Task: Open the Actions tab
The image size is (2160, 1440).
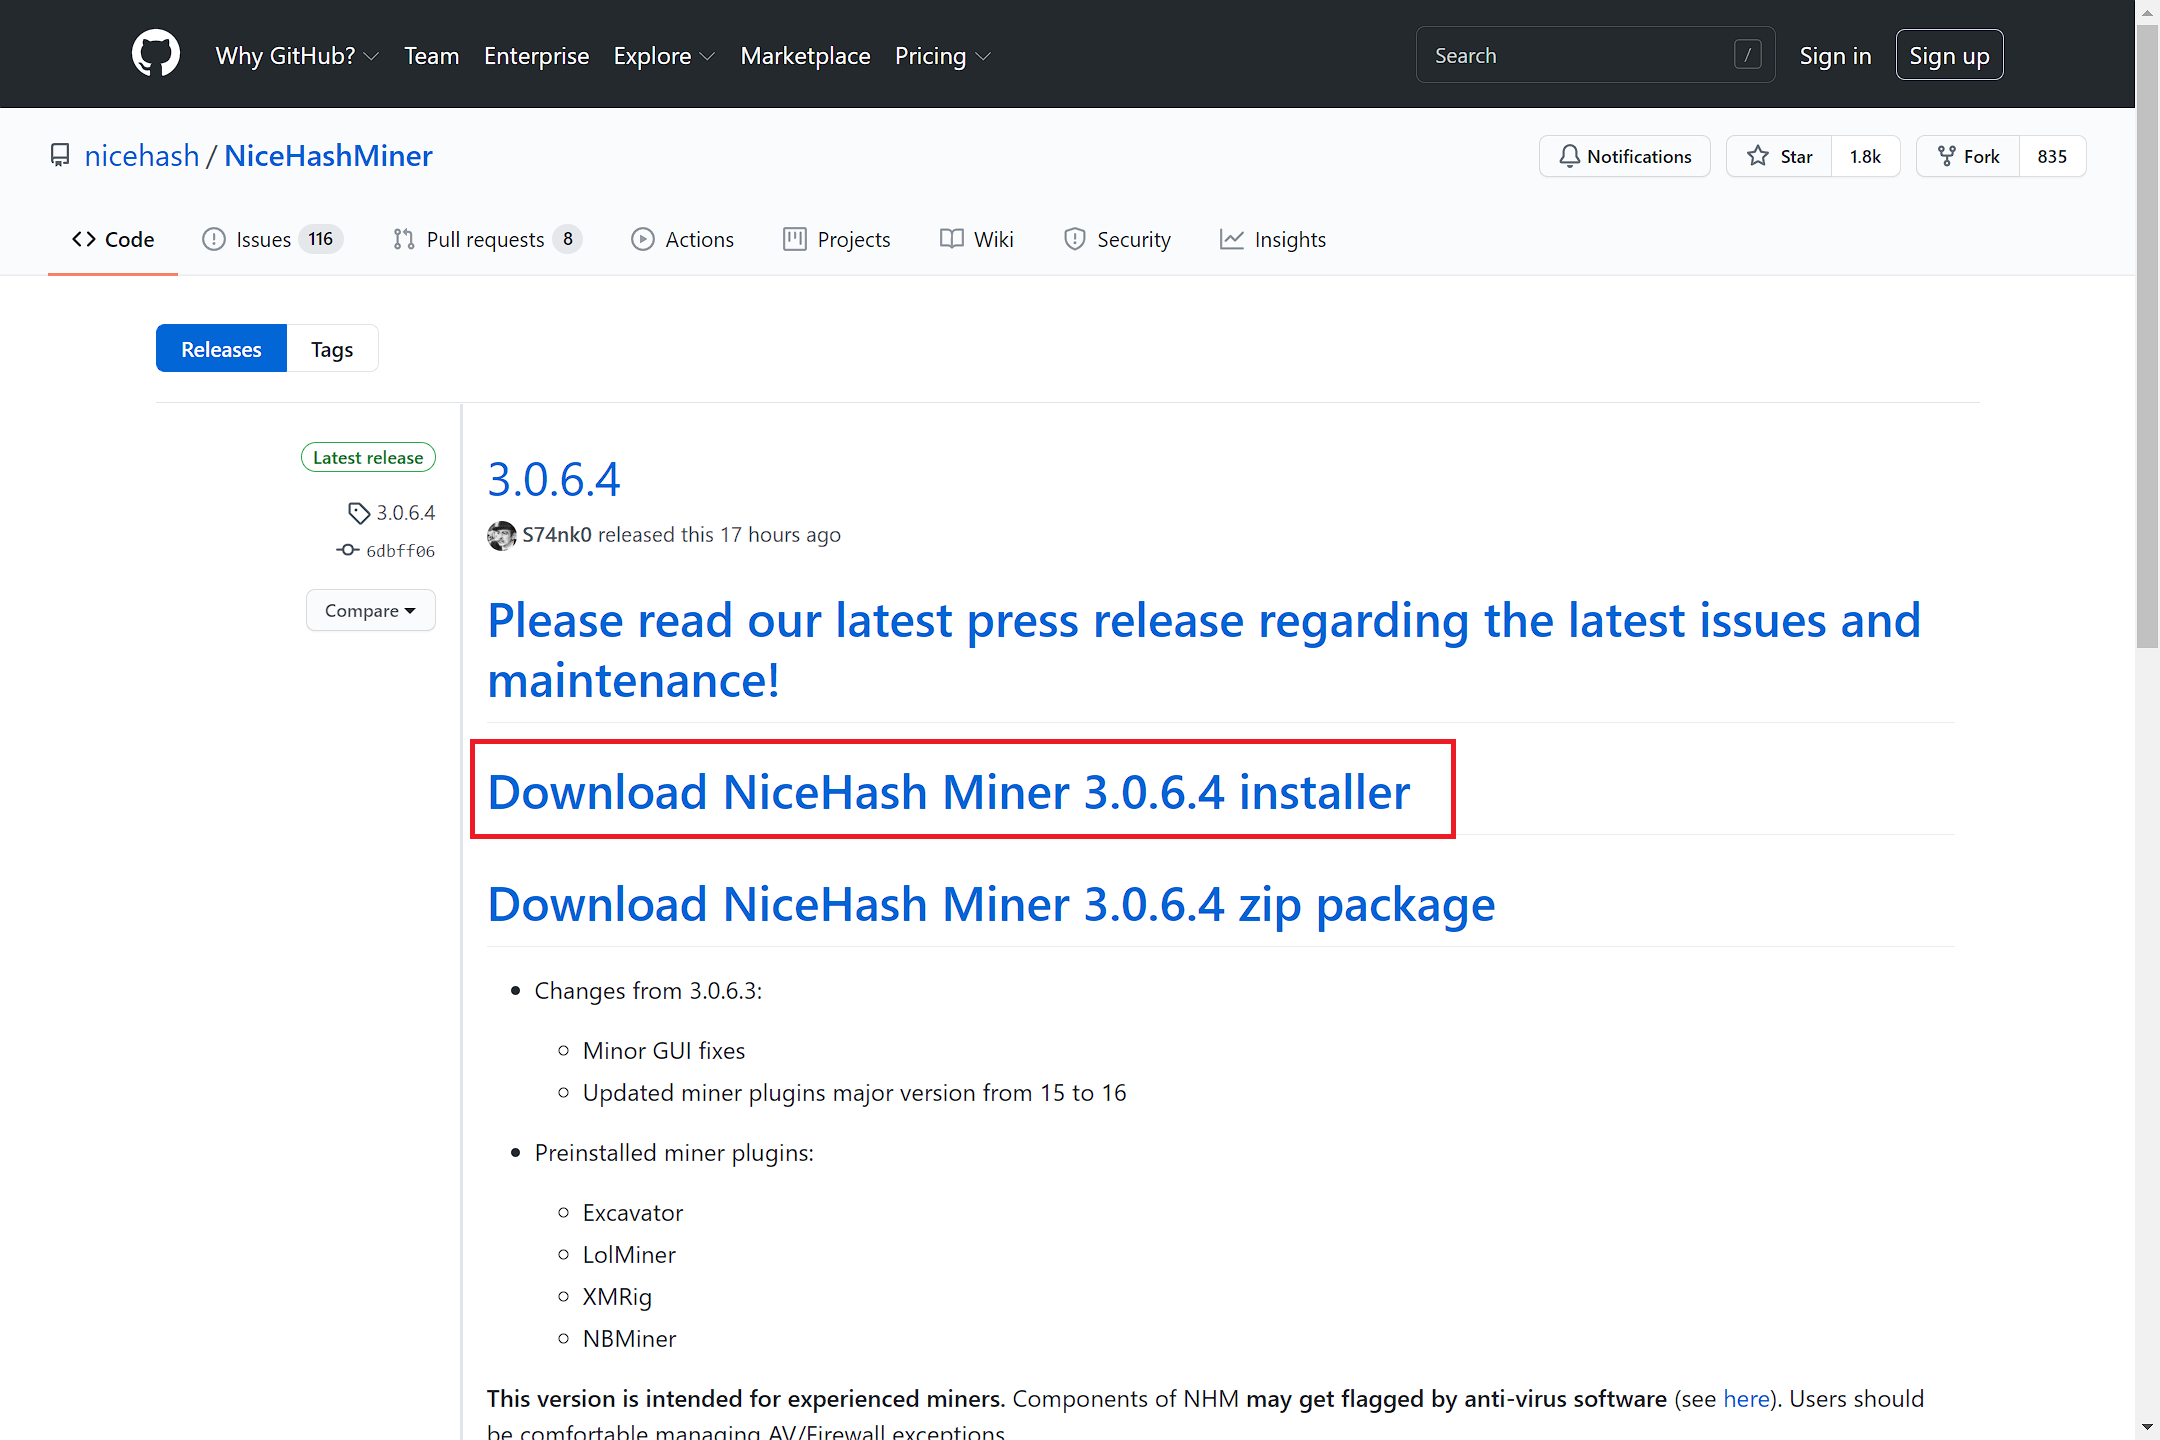Action: 683,239
